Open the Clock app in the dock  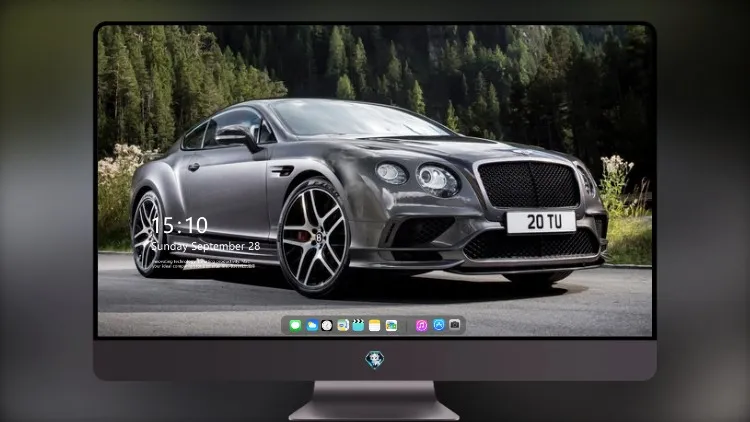tap(327, 326)
